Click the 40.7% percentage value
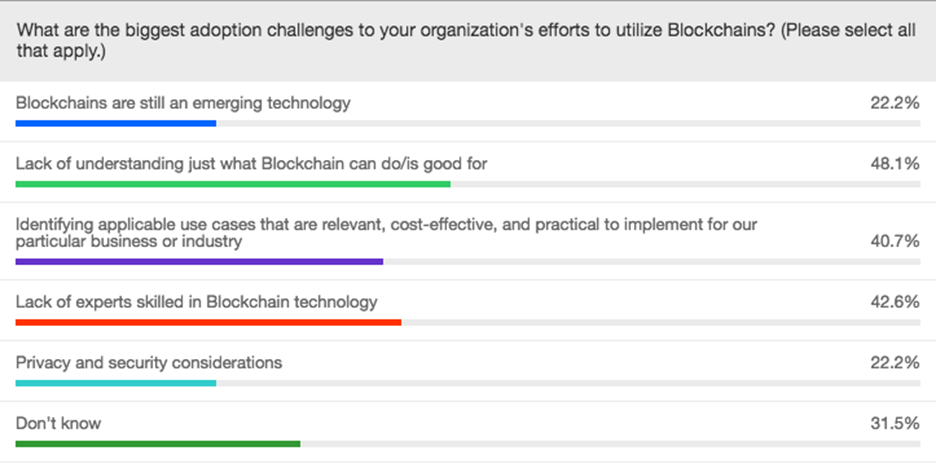936x469 pixels. [895, 242]
